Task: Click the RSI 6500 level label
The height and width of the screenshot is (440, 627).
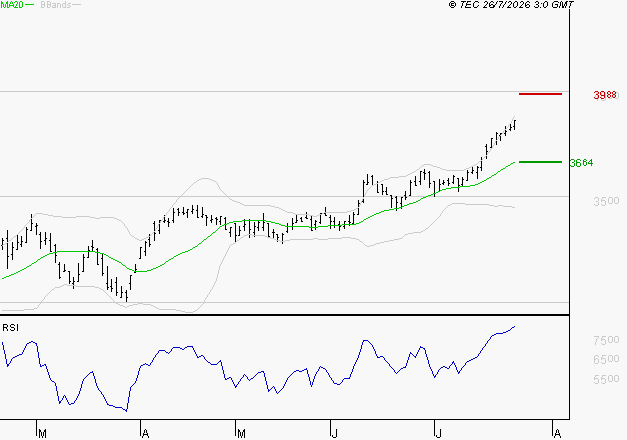Action: pyautogui.click(x=606, y=359)
